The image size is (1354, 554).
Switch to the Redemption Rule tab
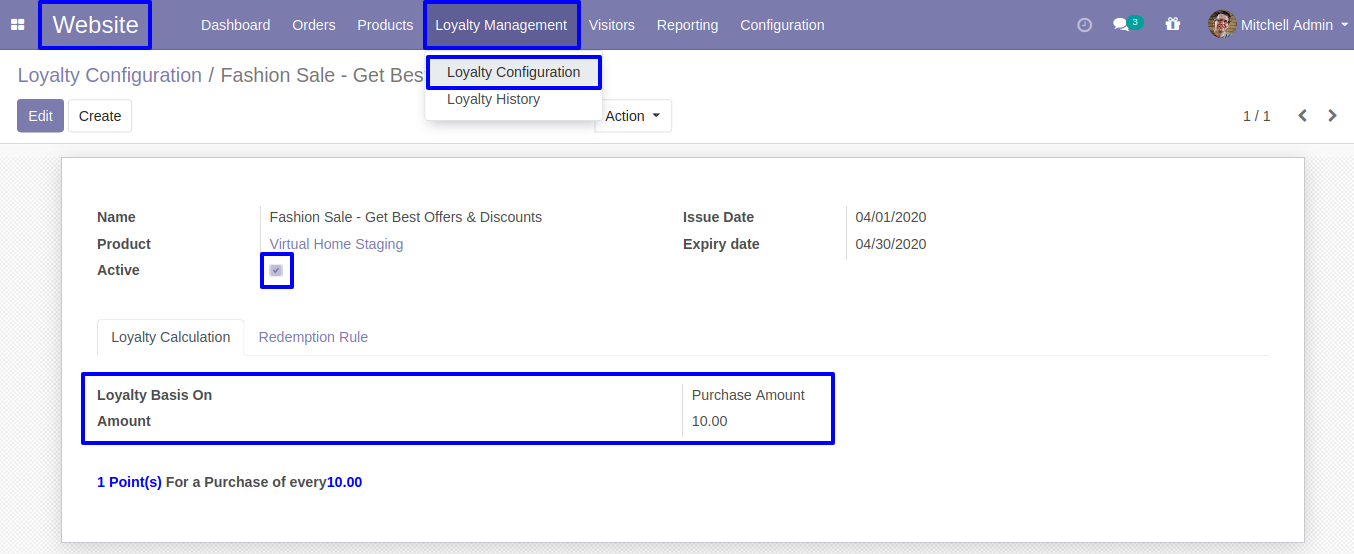(313, 337)
